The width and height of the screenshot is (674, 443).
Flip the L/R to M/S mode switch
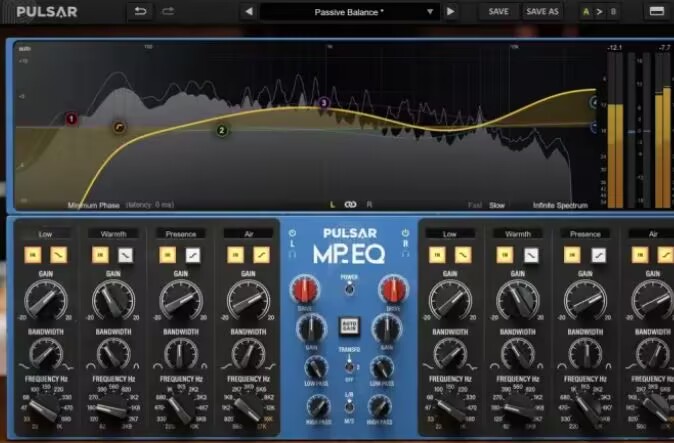click(349, 406)
